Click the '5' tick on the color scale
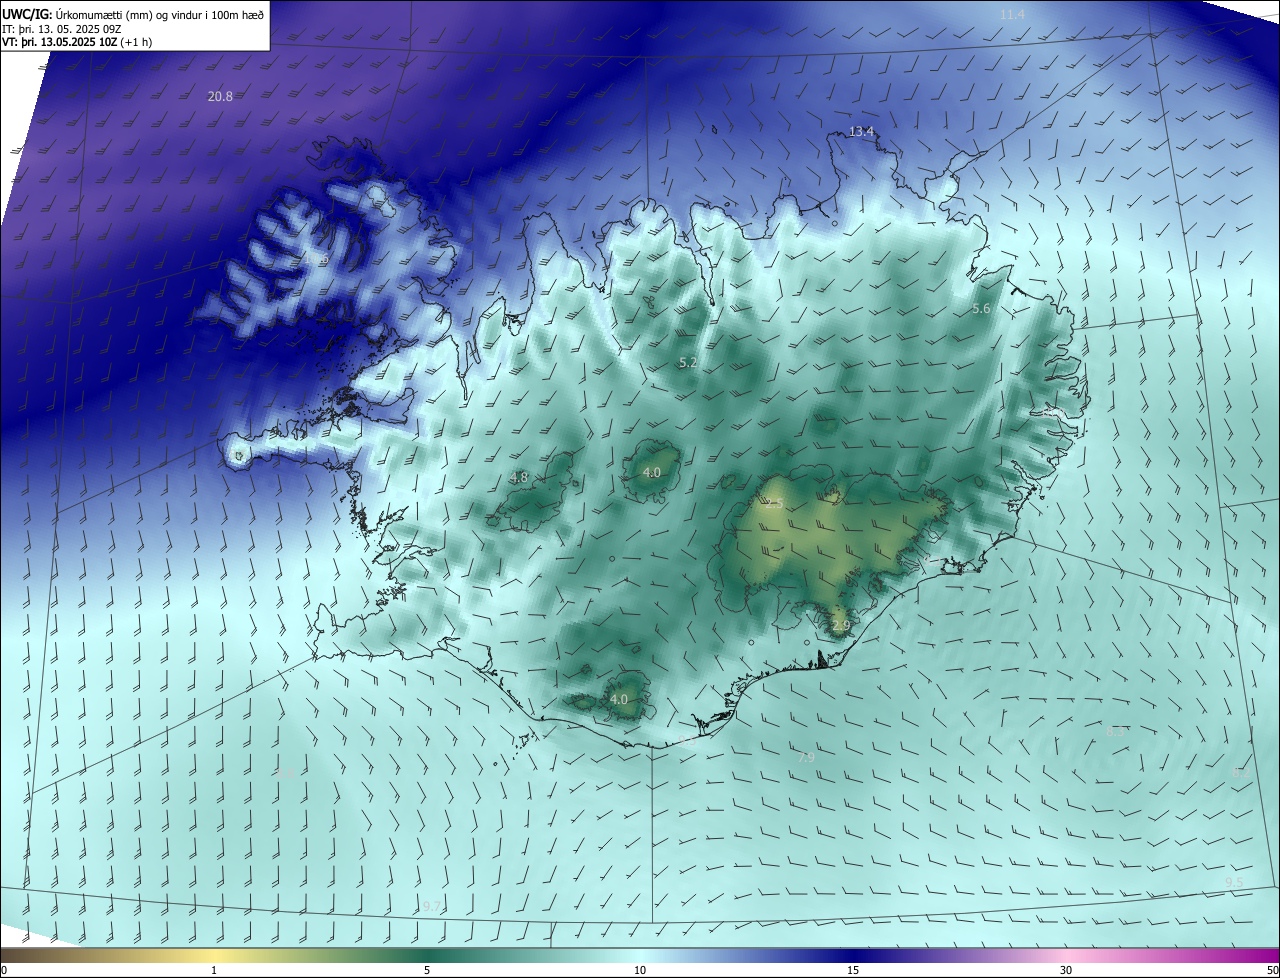The width and height of the screenshot is (1280, 978). [x=427, y=971]
